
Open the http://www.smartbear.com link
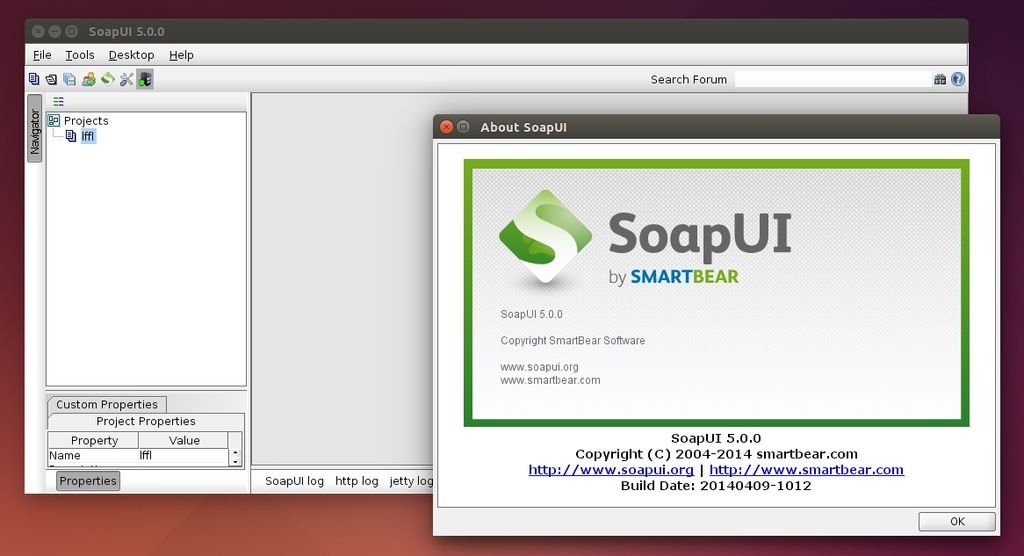click(x=807, y=470)
